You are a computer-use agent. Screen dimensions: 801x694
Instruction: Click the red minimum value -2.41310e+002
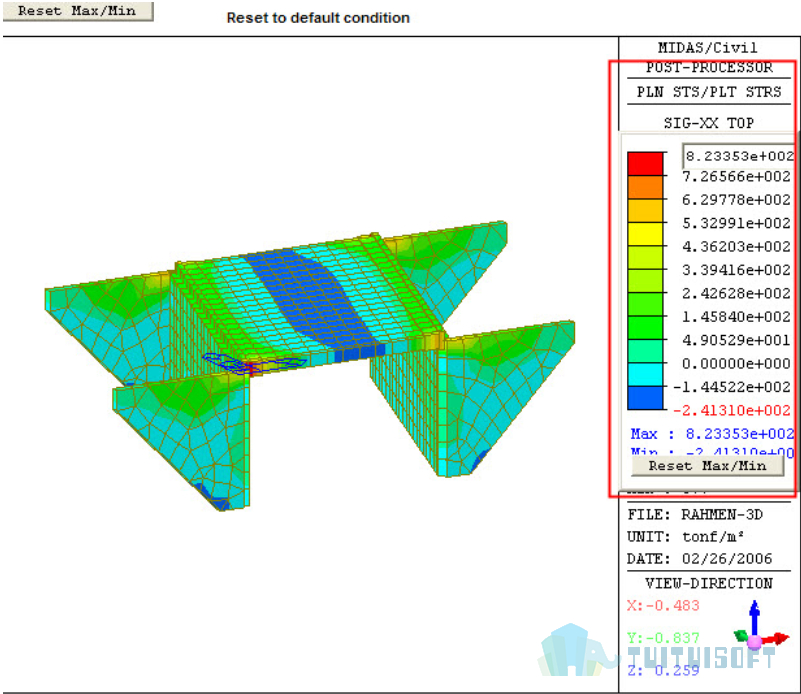click(732, 411)
